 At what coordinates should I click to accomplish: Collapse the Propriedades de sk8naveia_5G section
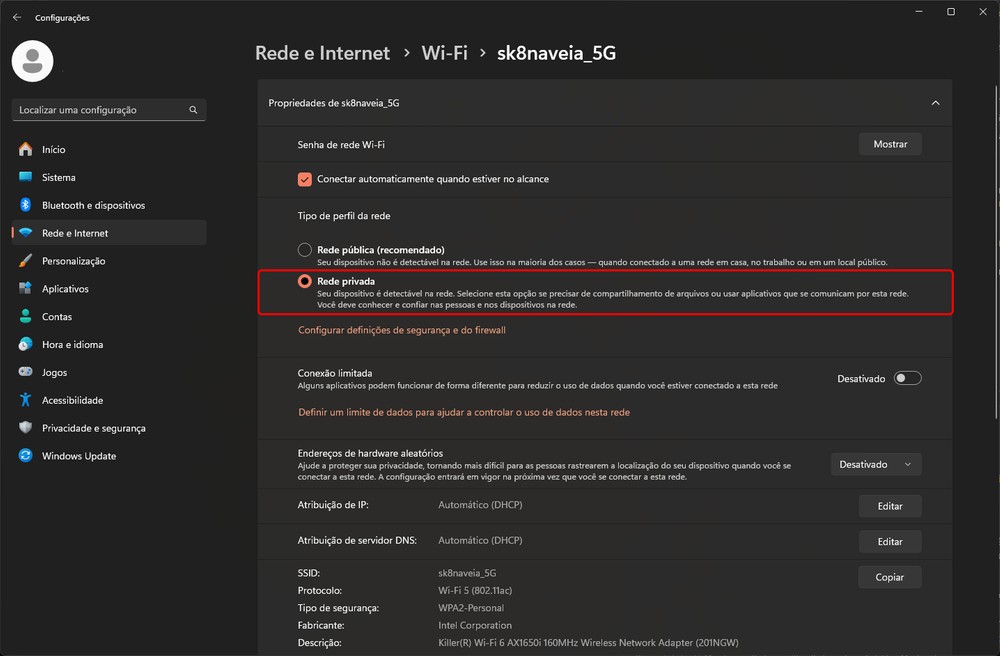tap(935, 103)
